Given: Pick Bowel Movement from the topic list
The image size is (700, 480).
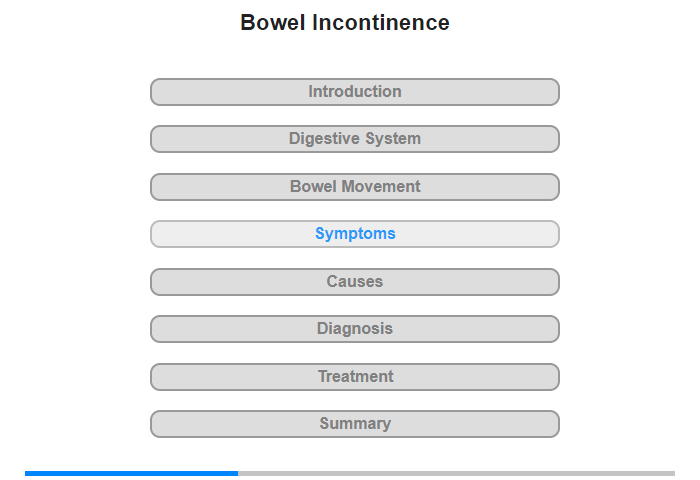Looking at the screenshot, I should (x=354, y=187).
